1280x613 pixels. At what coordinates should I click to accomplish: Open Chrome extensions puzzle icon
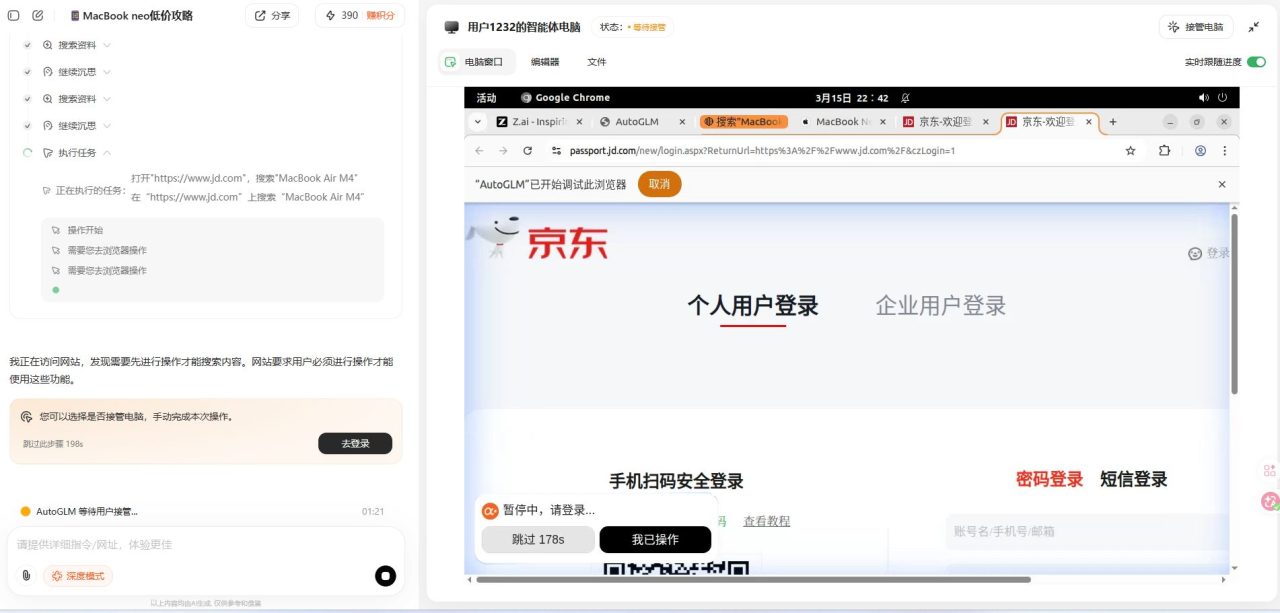[1164, 151]
